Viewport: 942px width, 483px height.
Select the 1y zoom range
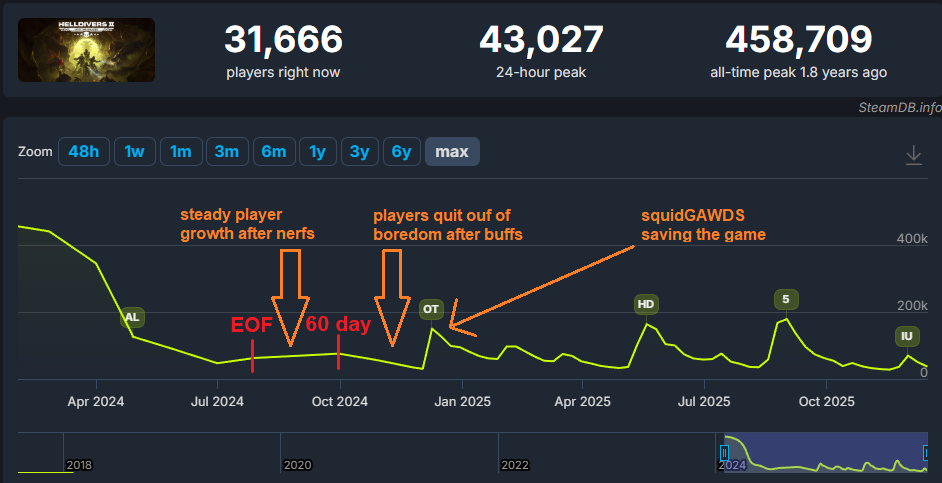[x=318, y=151]
